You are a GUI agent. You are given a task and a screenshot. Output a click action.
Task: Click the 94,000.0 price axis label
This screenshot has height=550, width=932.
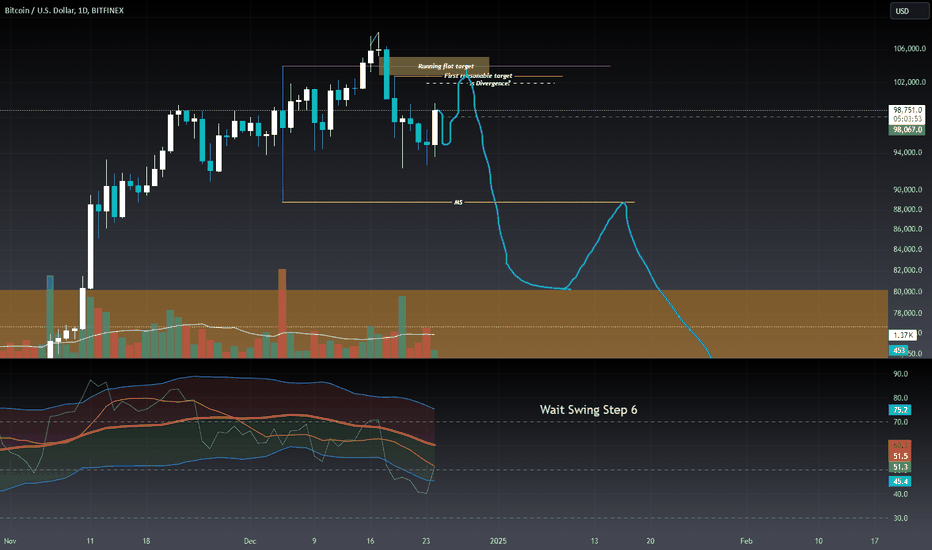coord(909,153)
